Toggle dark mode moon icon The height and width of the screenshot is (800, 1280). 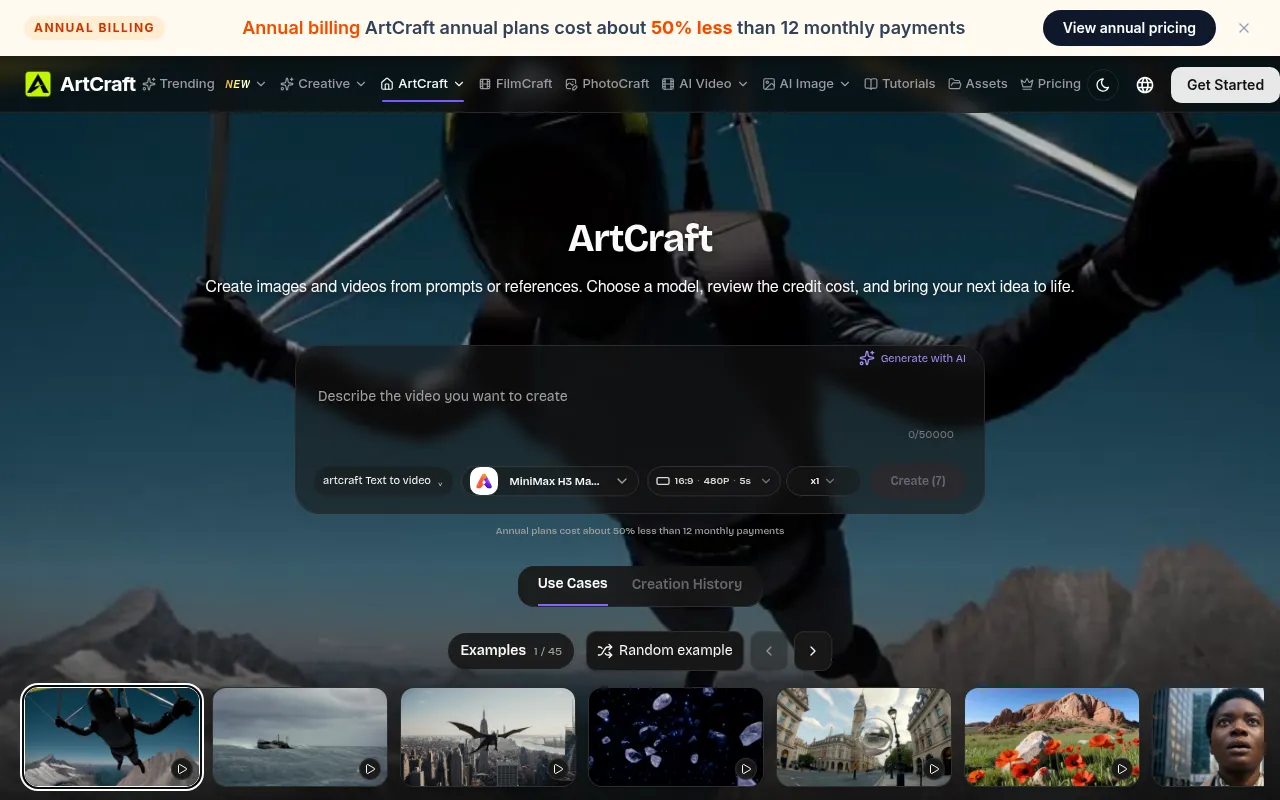click(x=1103, y=85)
